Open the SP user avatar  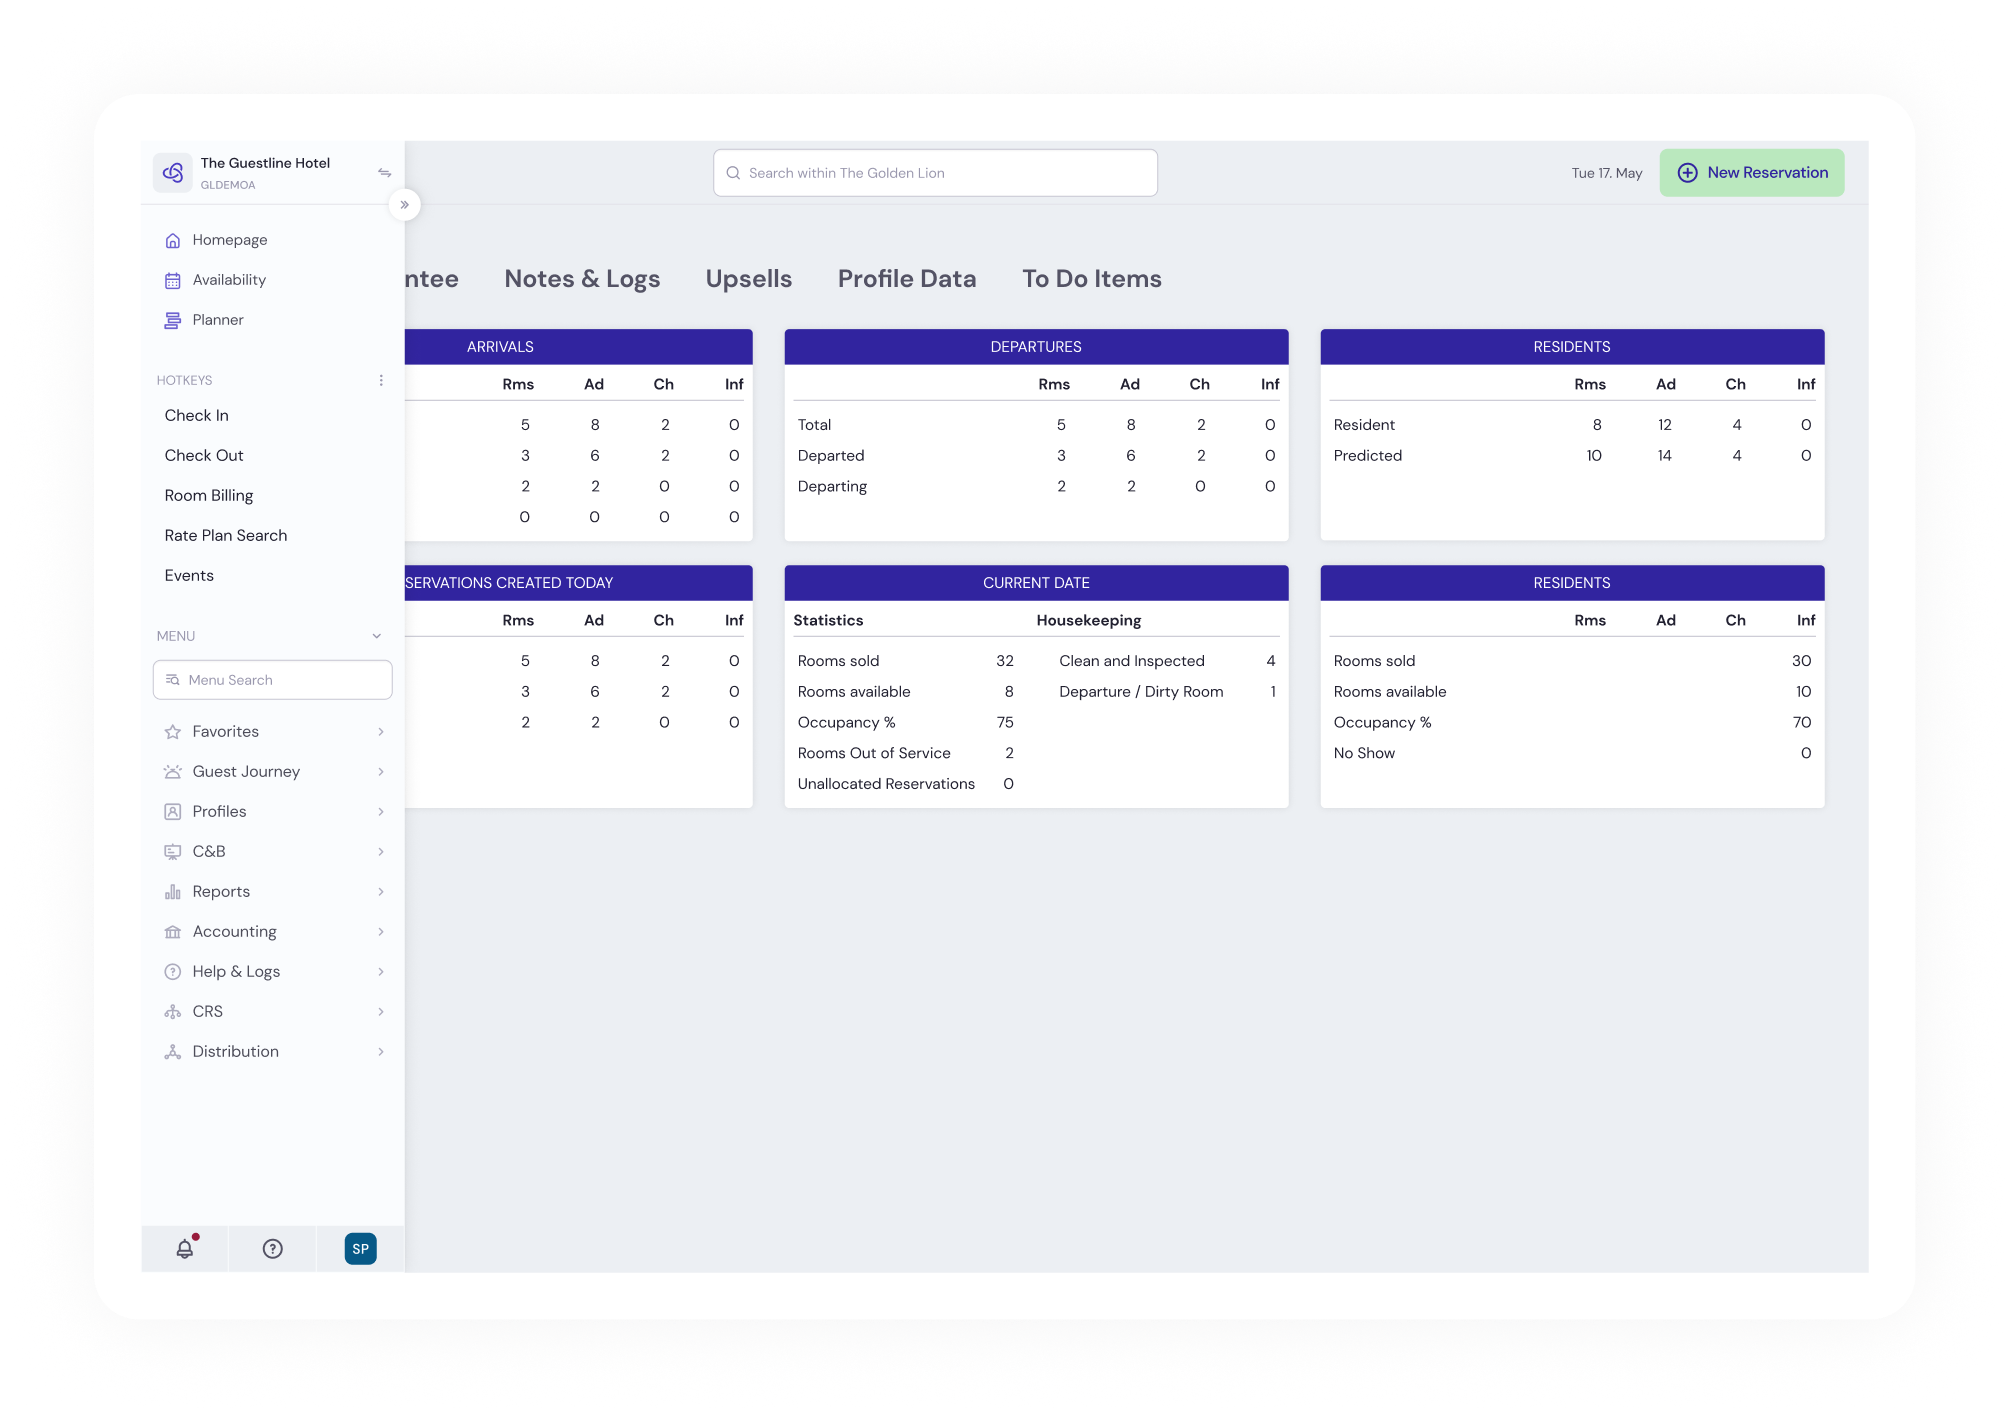(x=361, y=1249)
